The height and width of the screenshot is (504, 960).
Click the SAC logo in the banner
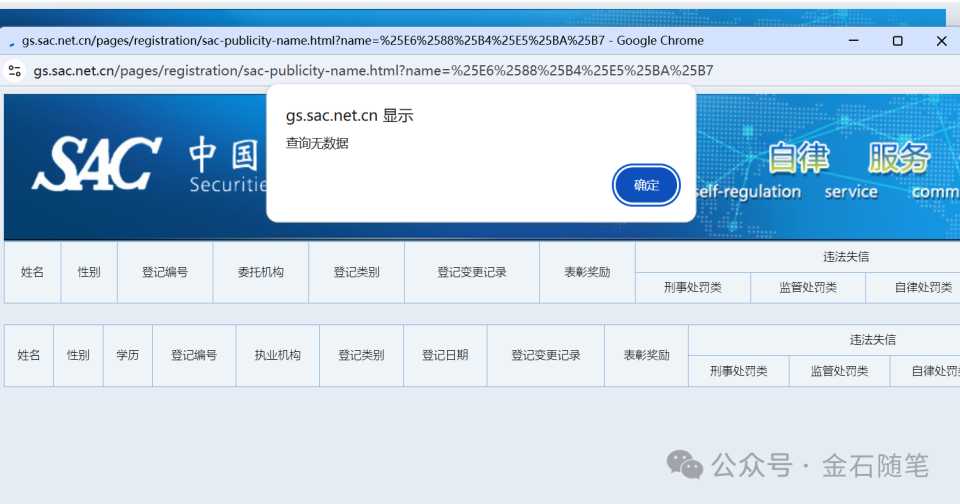(x=97, y=164)
